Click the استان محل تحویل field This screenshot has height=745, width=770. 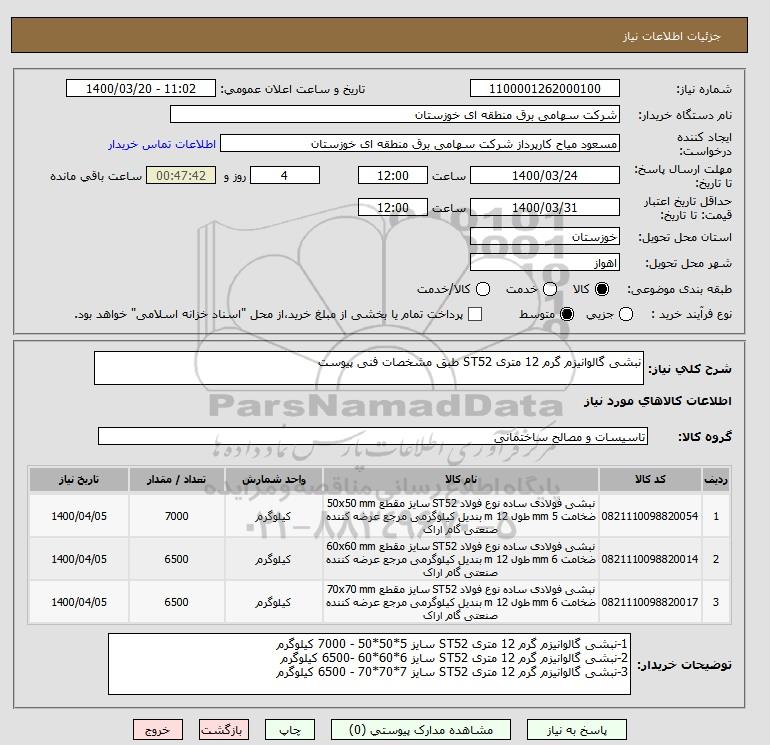545,238
